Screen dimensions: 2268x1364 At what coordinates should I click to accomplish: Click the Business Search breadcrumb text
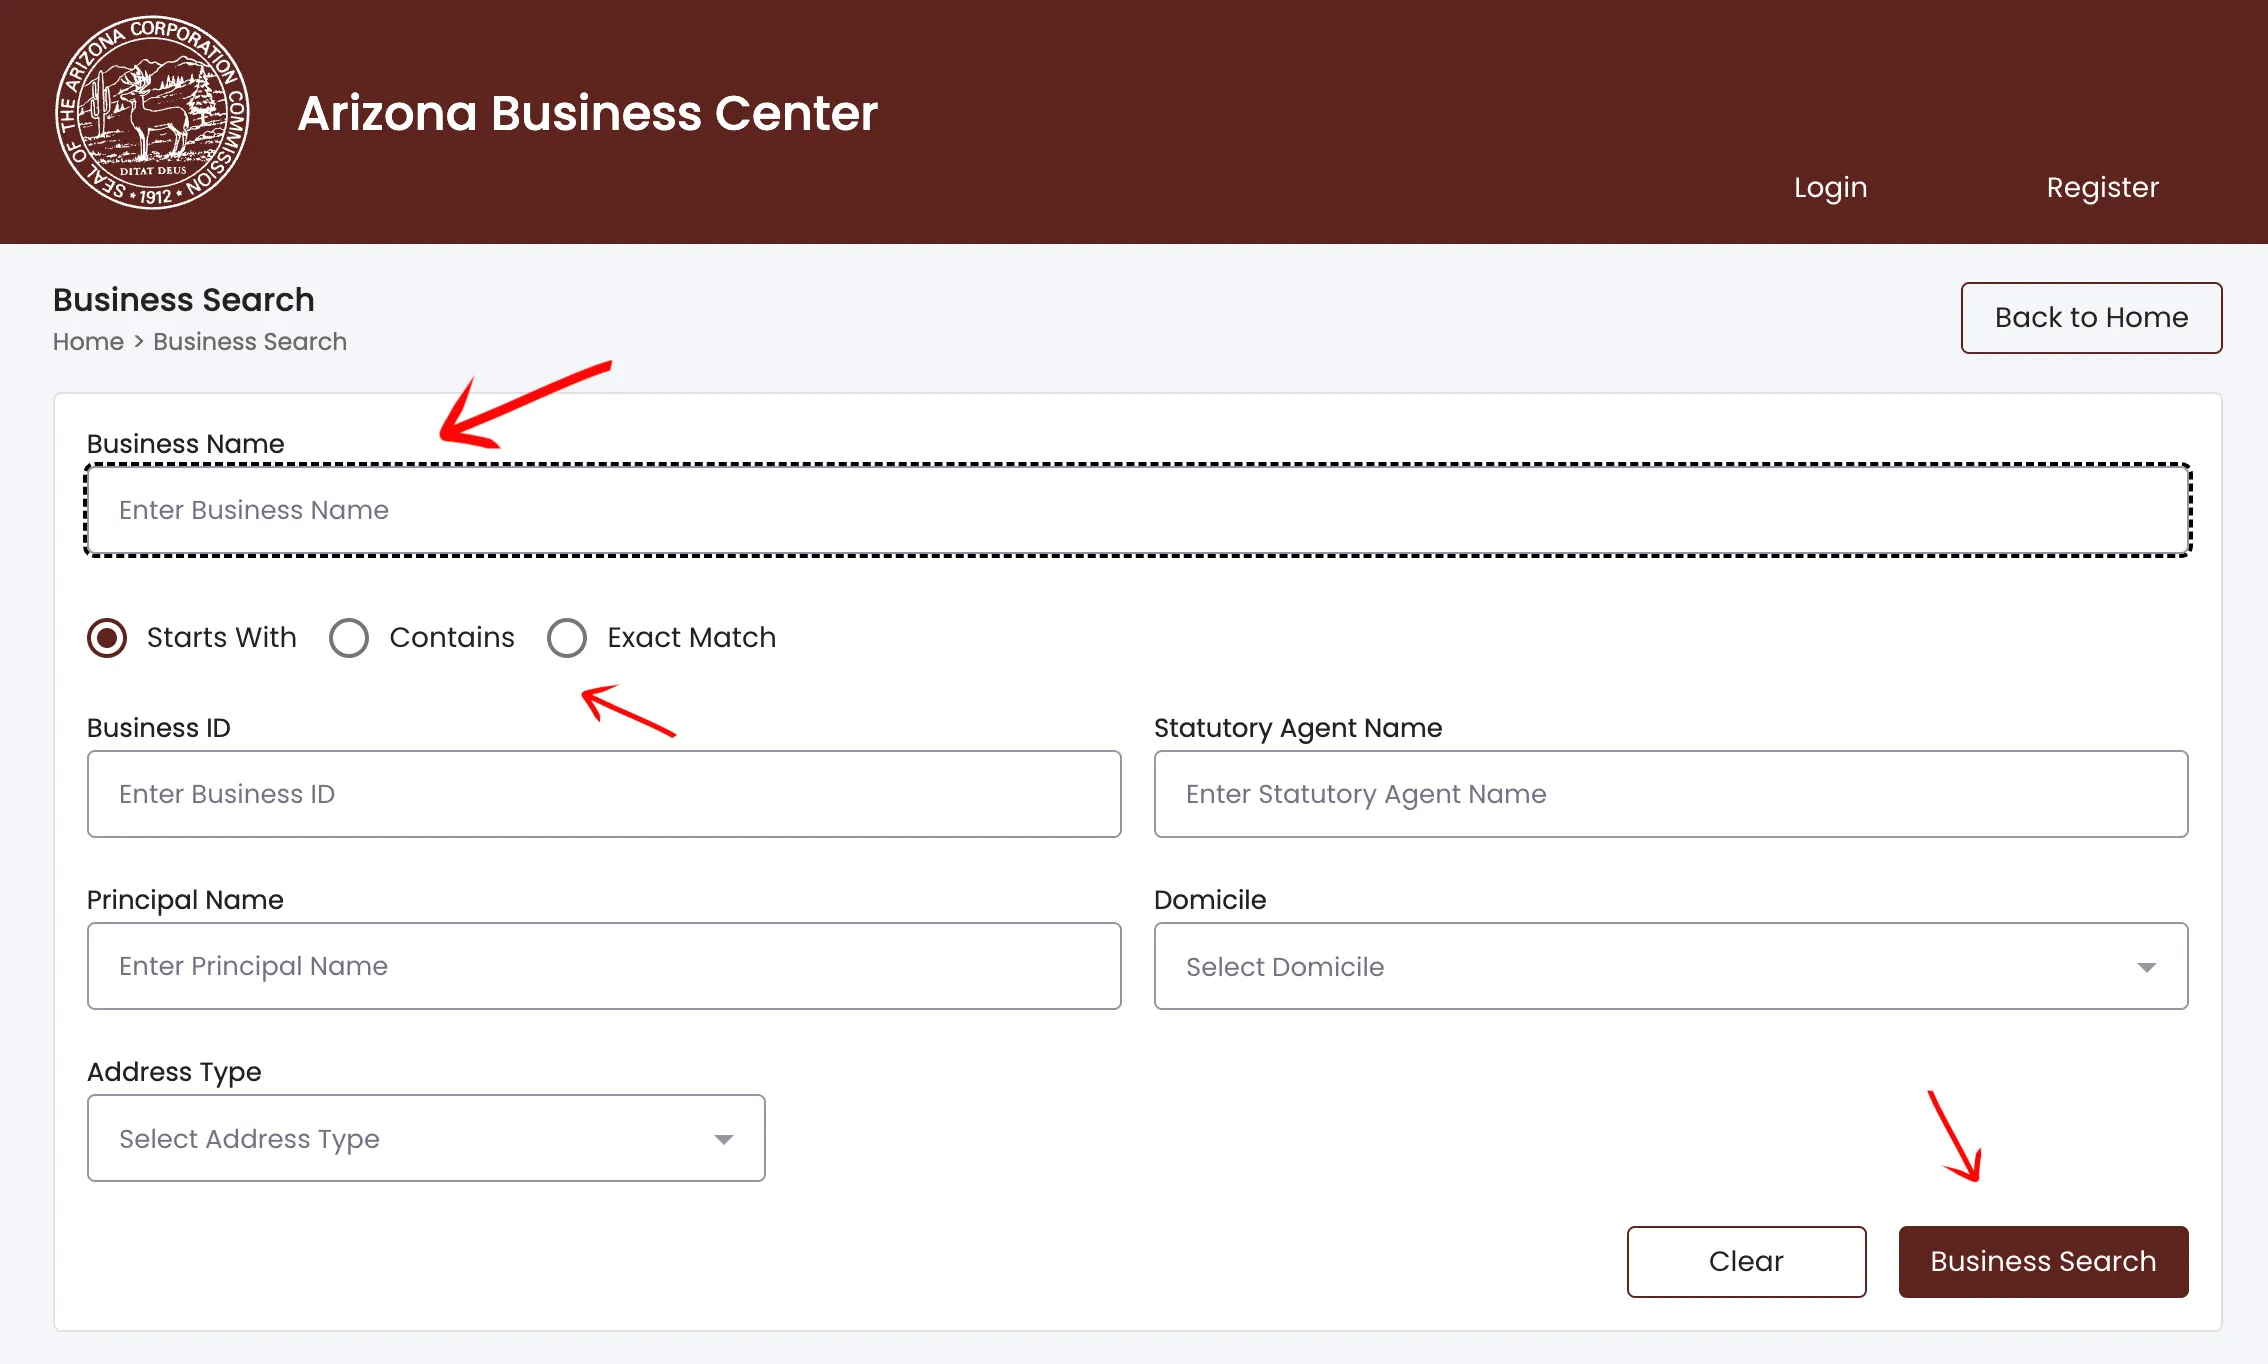[250, 342]
